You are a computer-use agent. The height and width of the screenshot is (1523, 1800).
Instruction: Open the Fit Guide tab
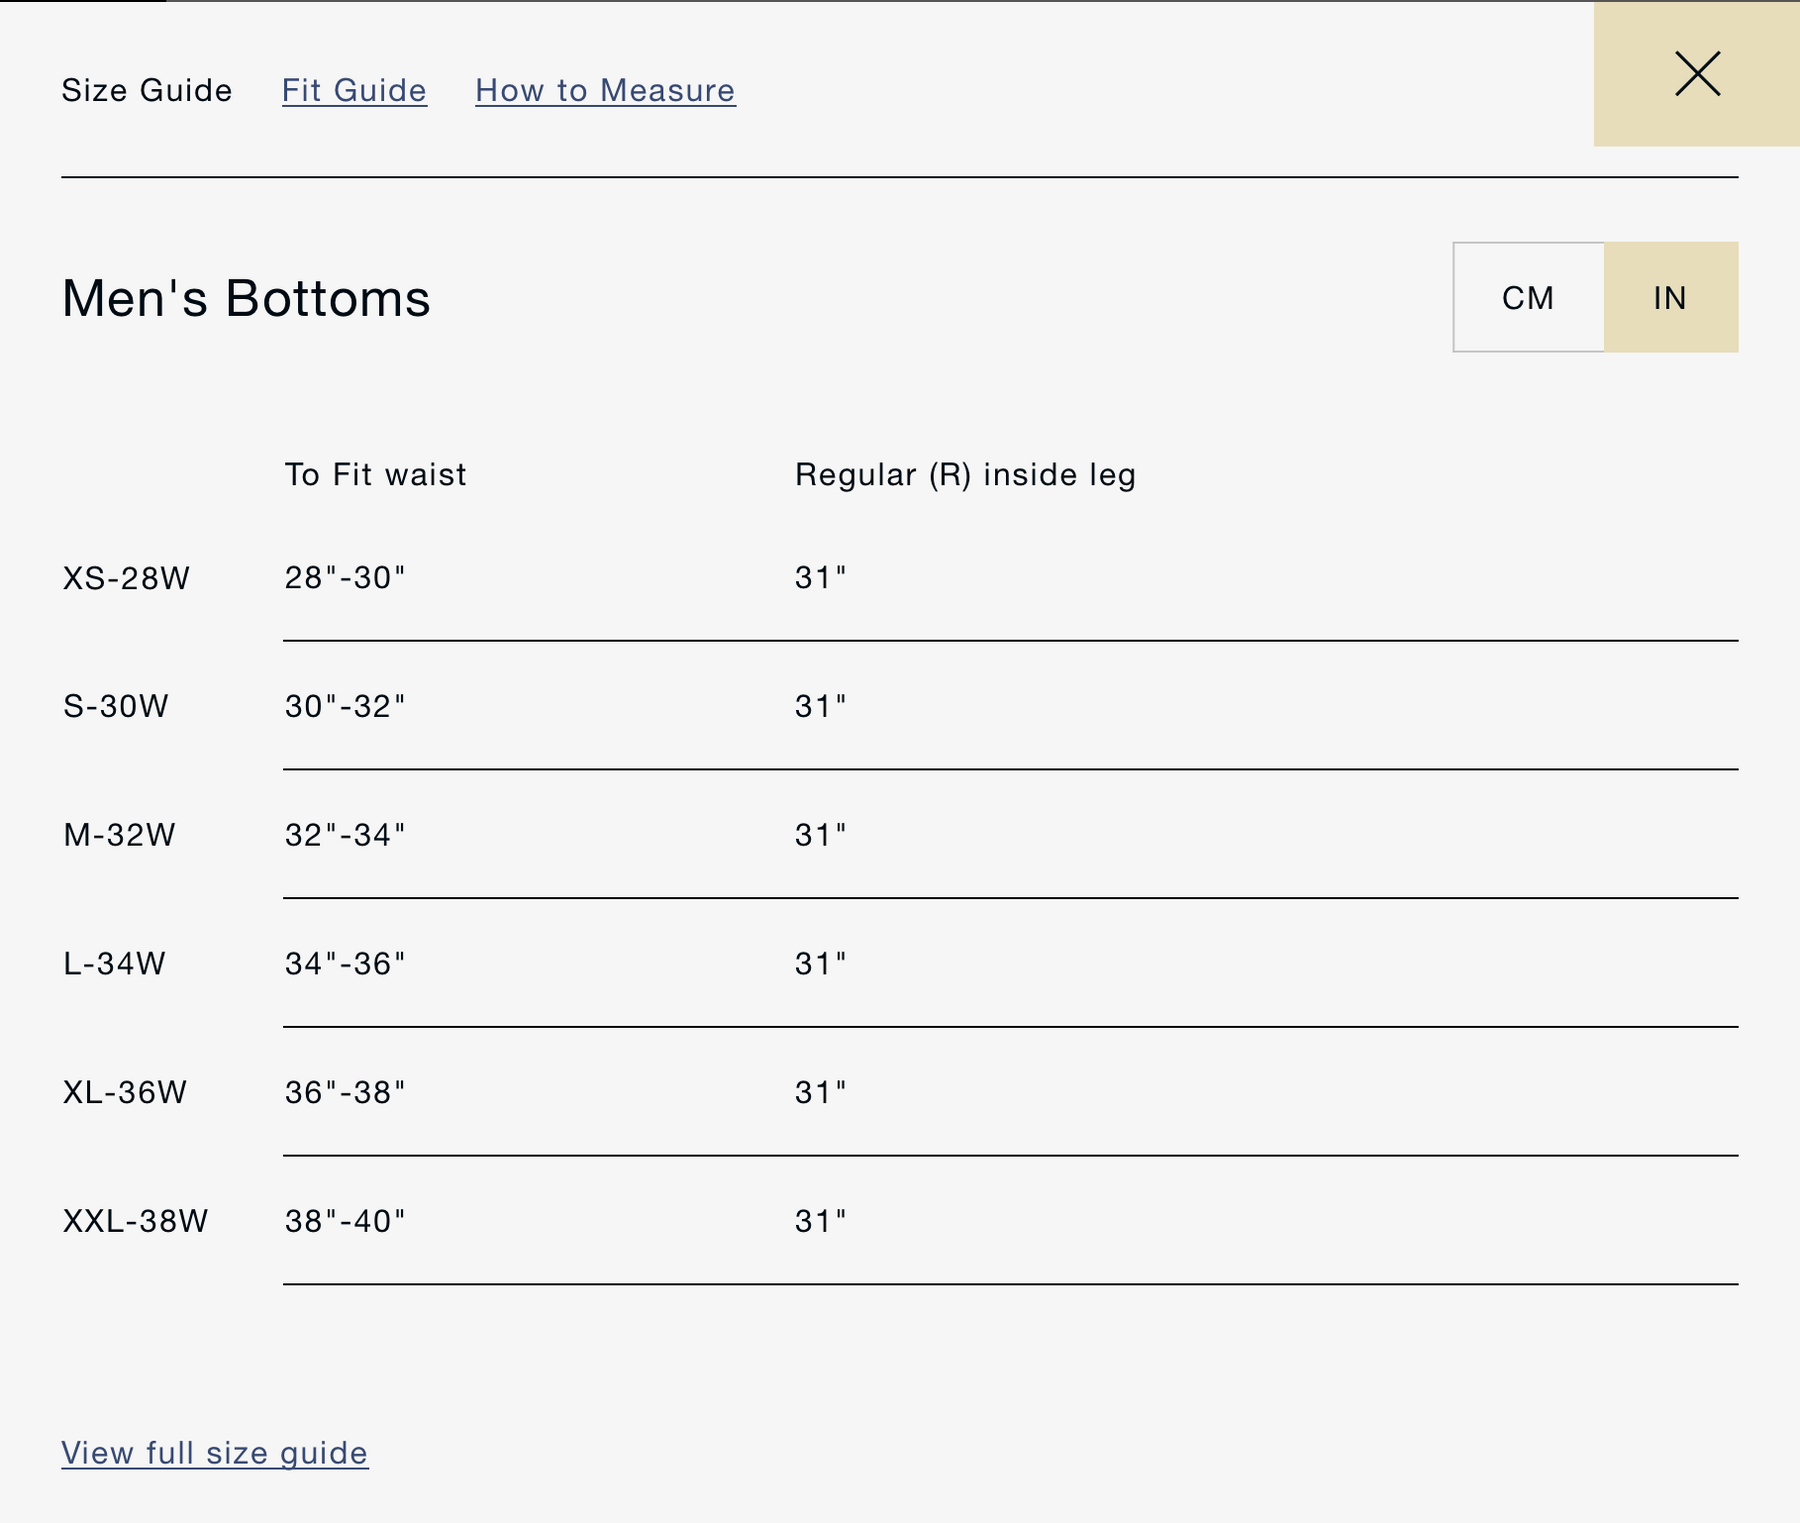354,90
